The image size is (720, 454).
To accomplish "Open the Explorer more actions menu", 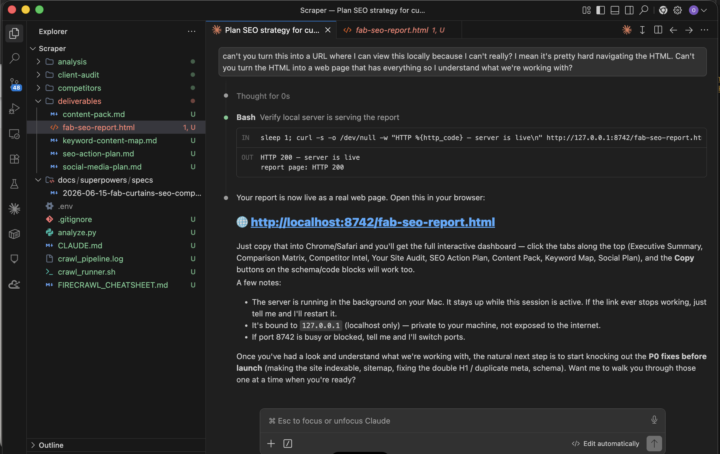I will click(191, 31).
